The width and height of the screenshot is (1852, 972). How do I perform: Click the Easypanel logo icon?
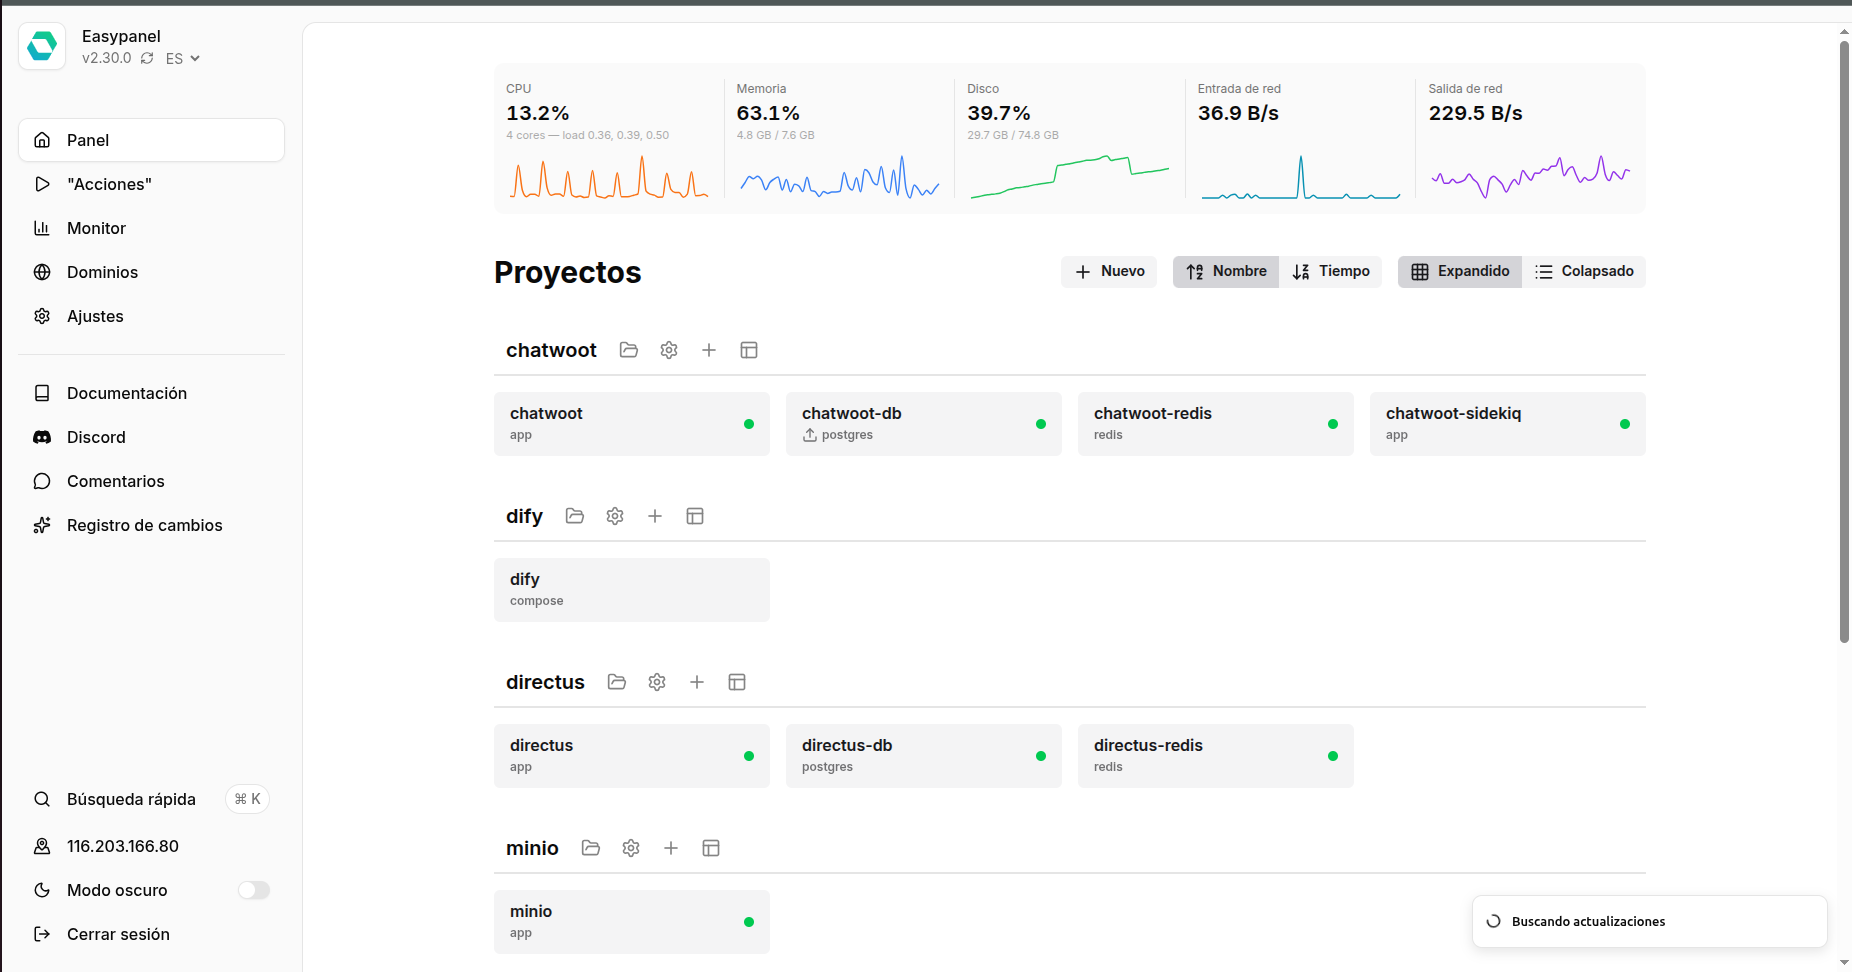(x=42, y=46)
